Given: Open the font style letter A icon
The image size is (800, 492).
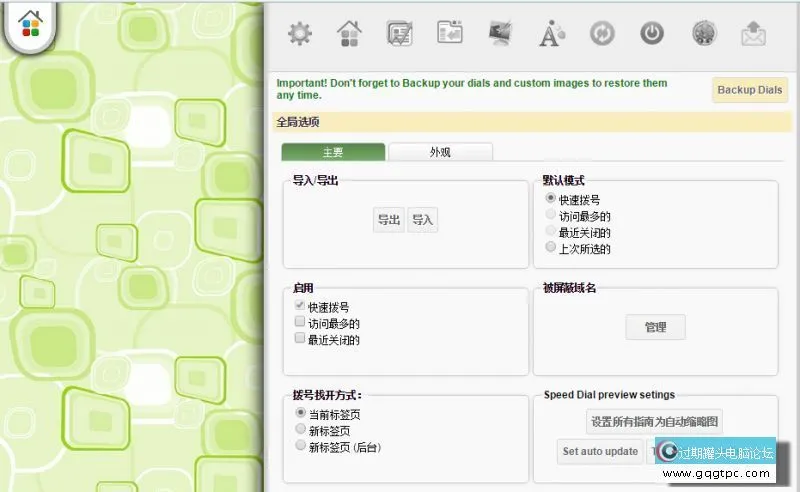Looking at the screenshot, I should (551, 34).
